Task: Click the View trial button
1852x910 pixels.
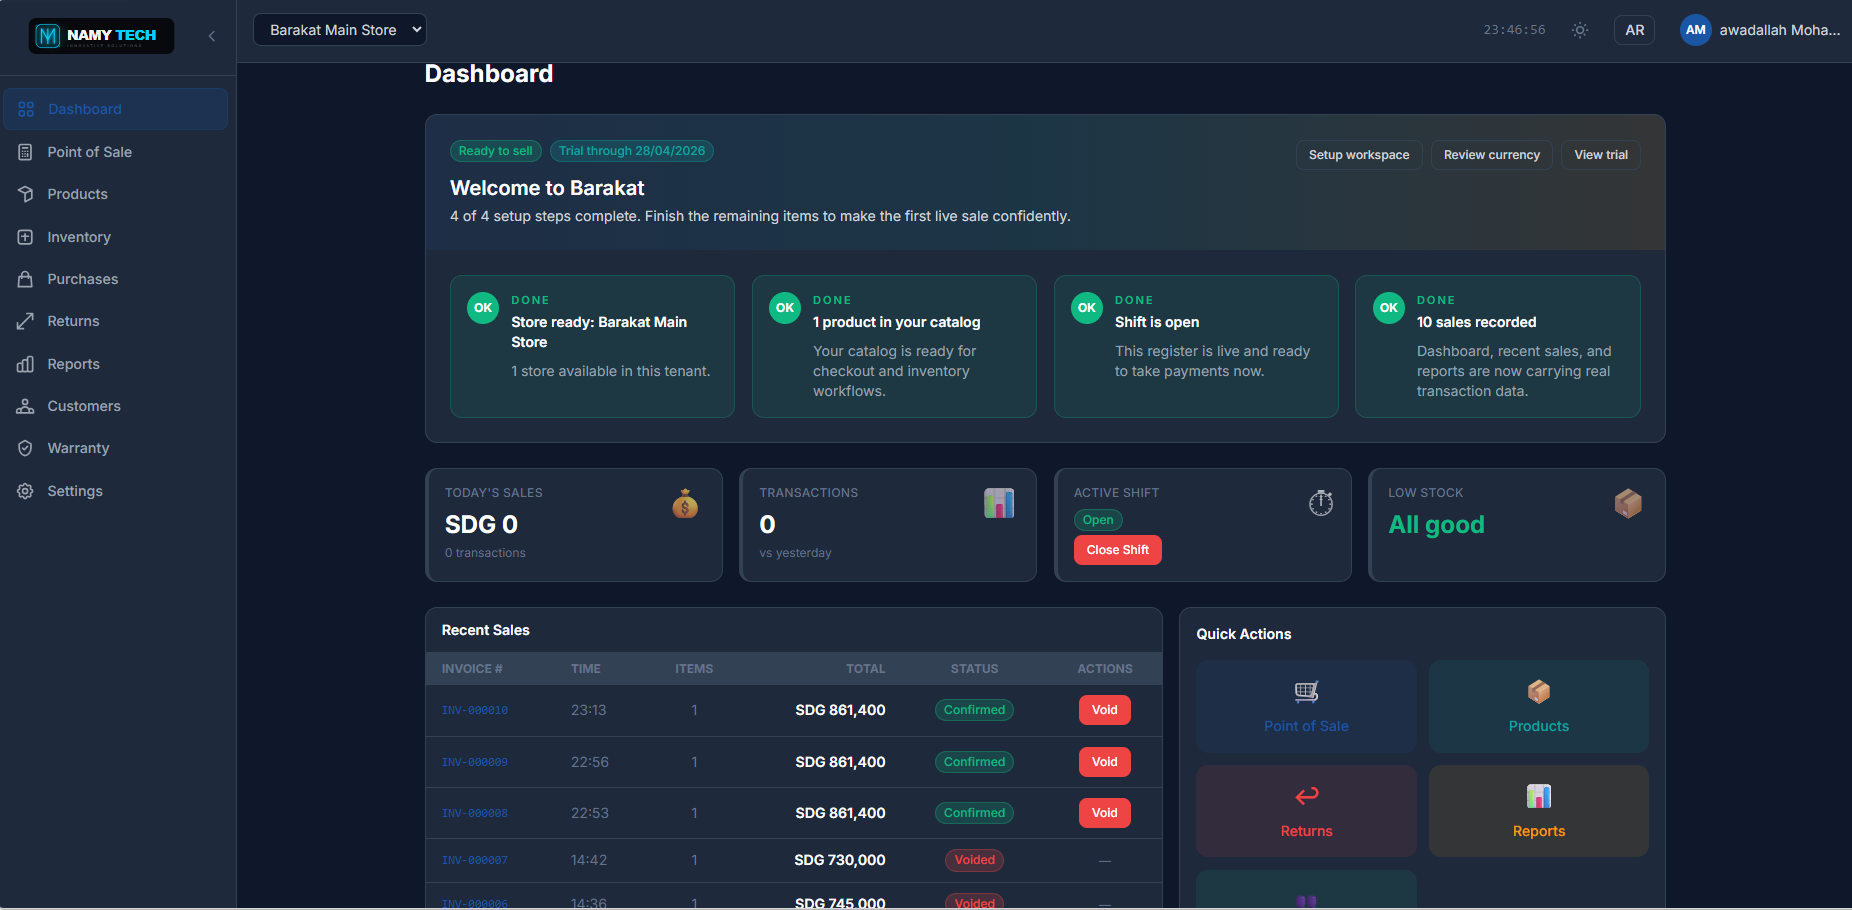Action: (x=1600, y=155)
